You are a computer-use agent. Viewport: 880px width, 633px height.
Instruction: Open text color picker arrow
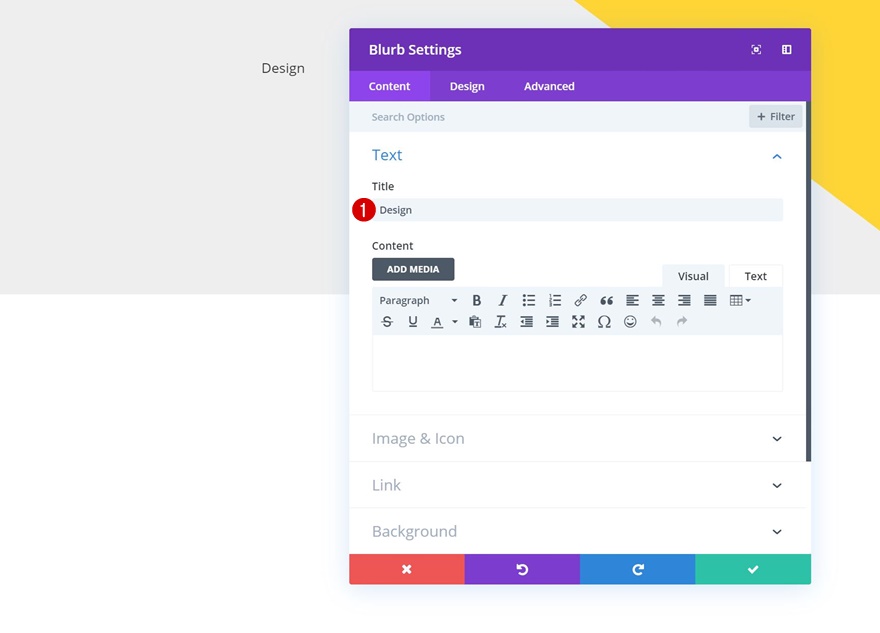[455, 322]
